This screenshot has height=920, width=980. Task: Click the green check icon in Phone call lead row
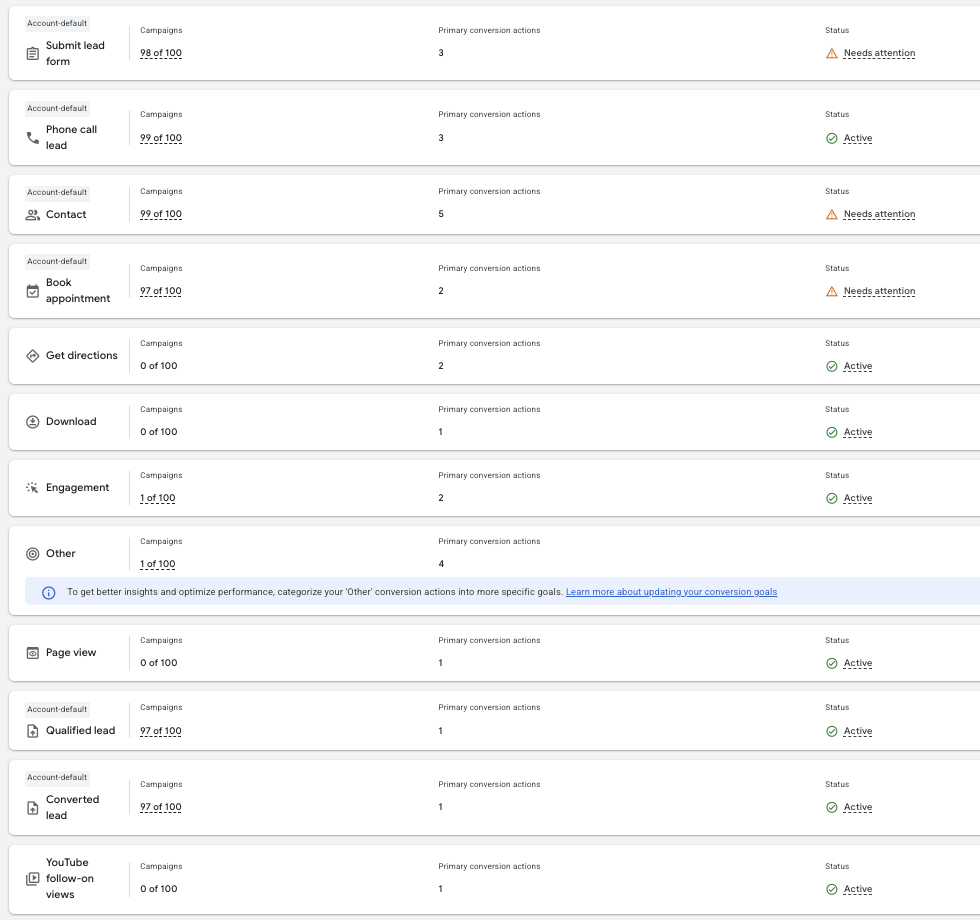tap(831, 138)
